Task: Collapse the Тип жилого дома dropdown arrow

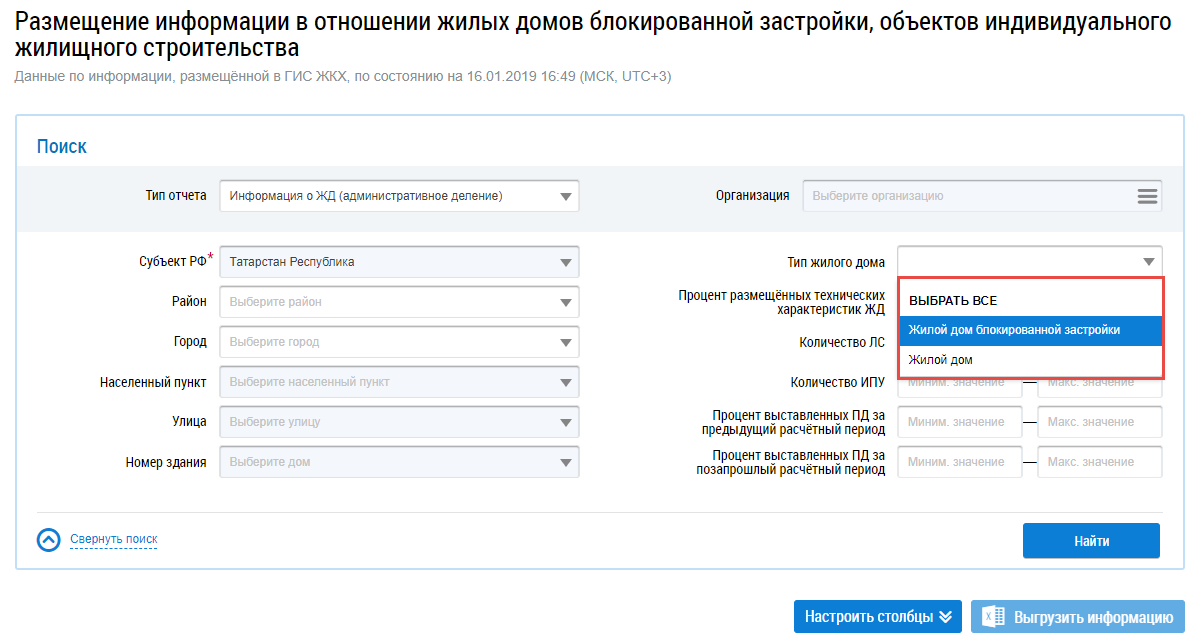Action: [1148, 262]
